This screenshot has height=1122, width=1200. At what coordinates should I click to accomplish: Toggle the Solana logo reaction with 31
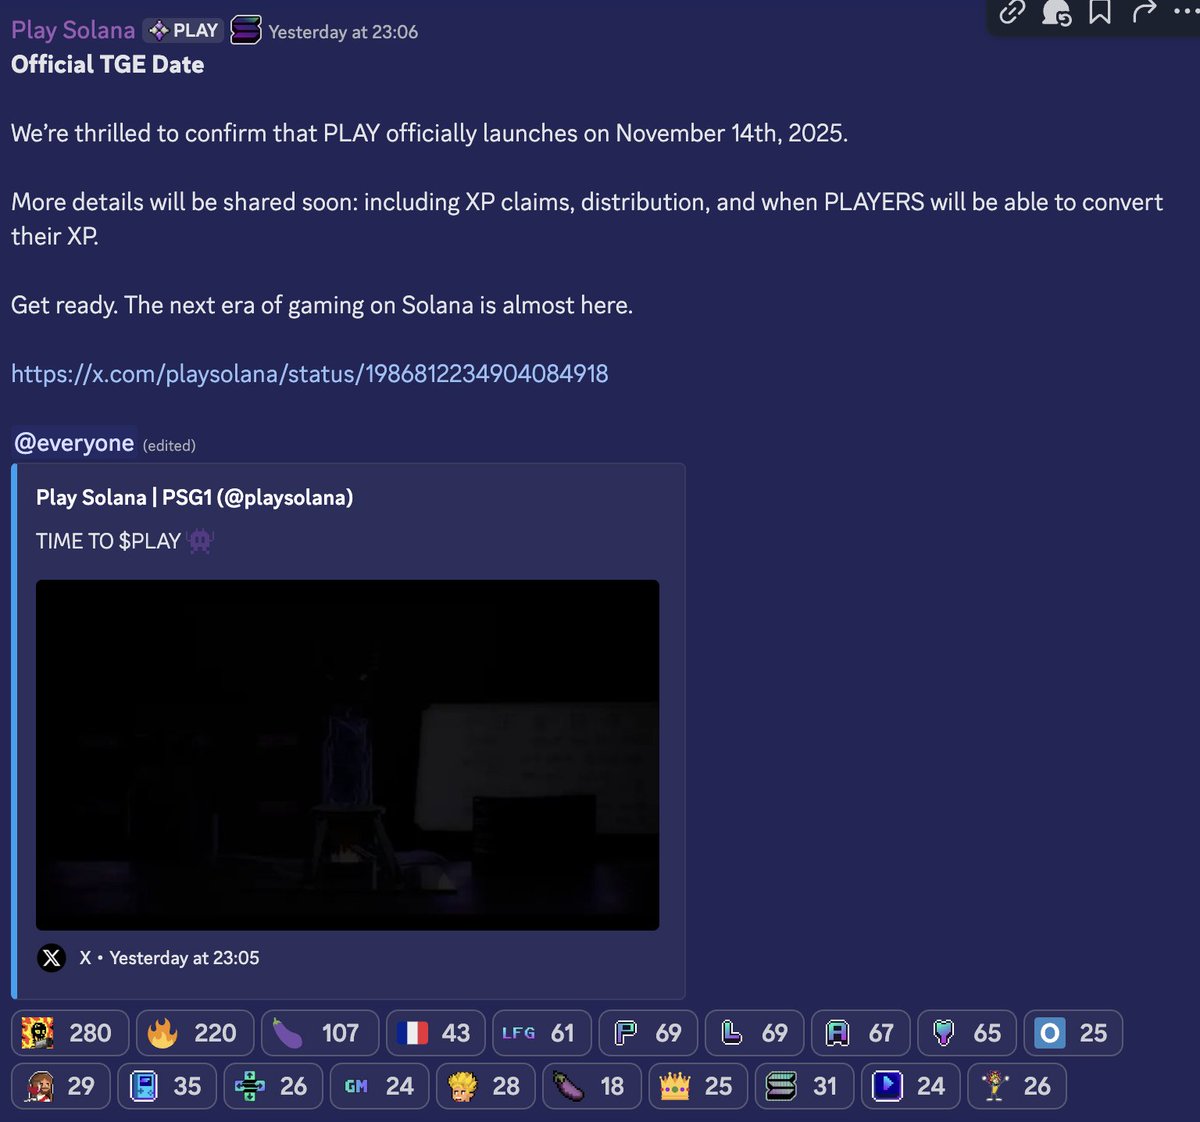pyautogui.click(x=804, y=1086)
